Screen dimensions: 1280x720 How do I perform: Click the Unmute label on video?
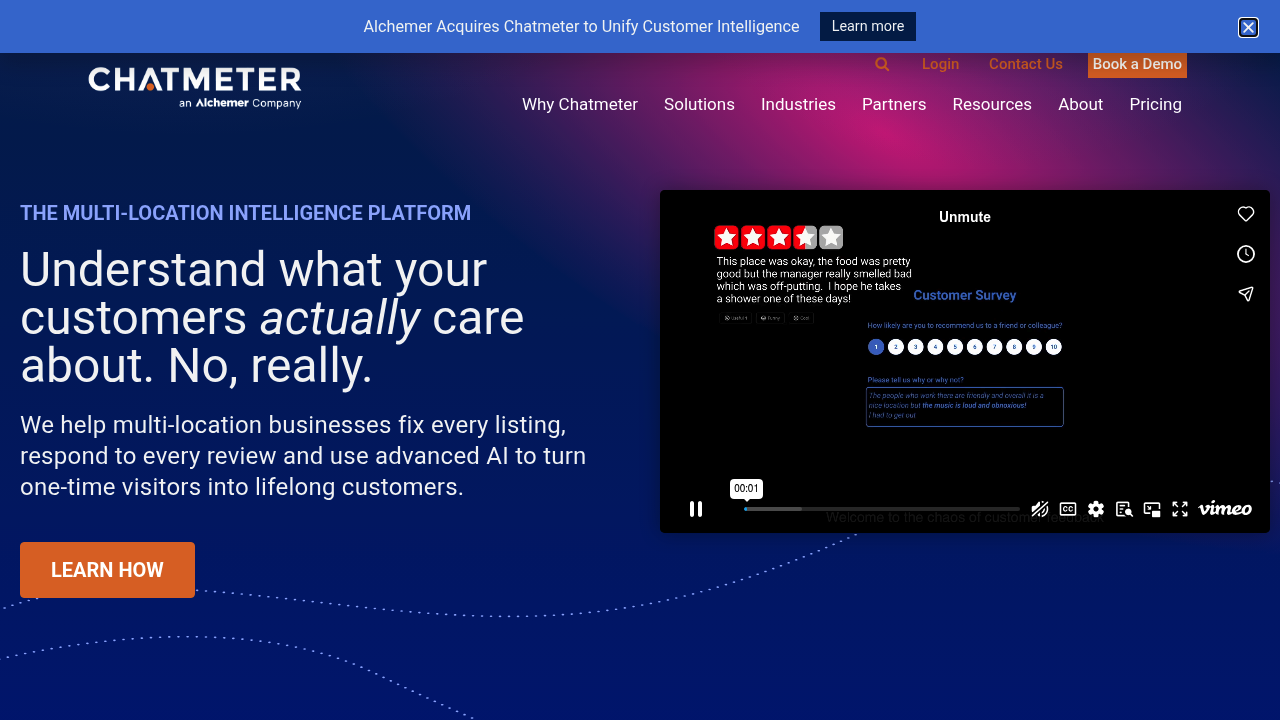[x=965, y=217]
